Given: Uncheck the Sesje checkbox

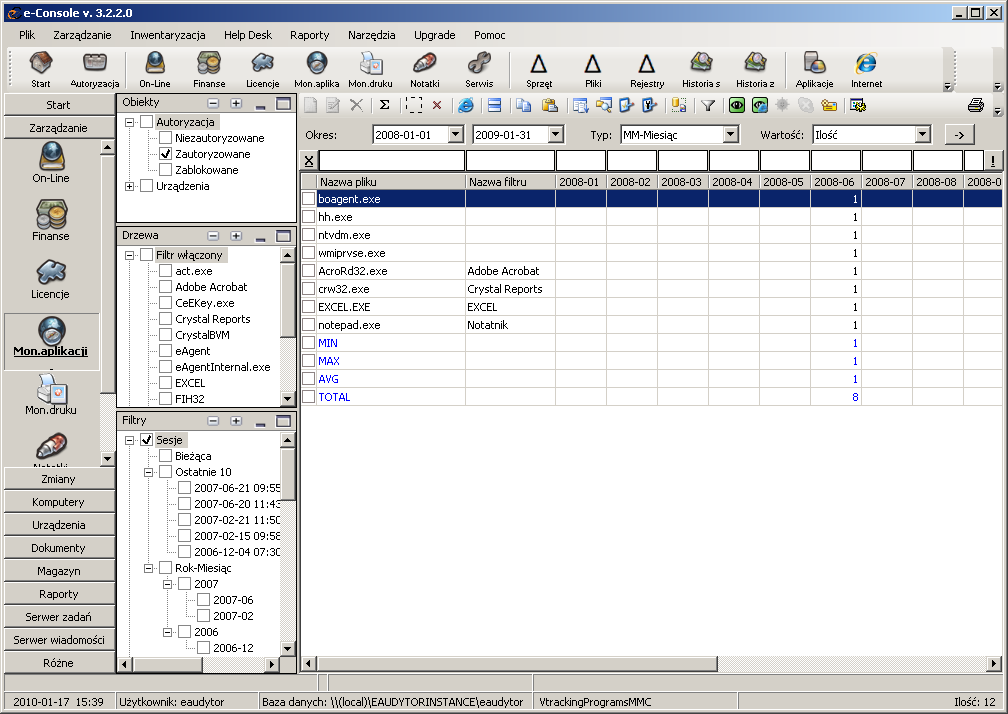Looking at the screenshot, I should point(147,440).
